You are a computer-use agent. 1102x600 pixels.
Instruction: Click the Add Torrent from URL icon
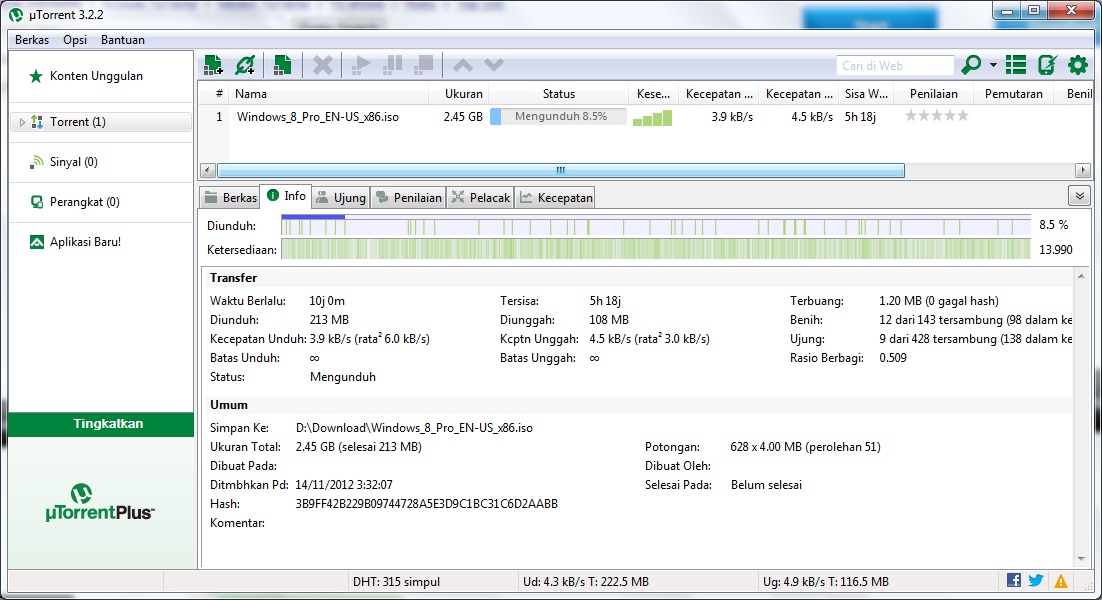[x=245, y=65]
